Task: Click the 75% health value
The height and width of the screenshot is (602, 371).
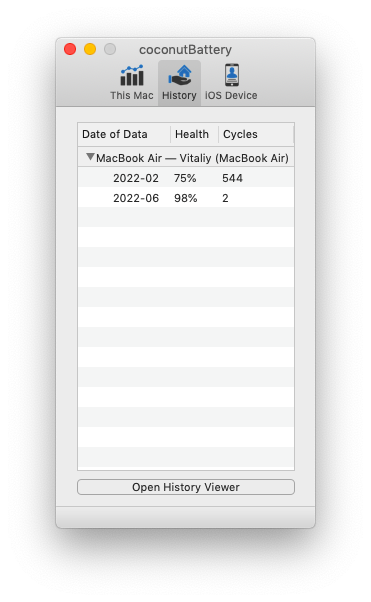Action: (185, 178)
